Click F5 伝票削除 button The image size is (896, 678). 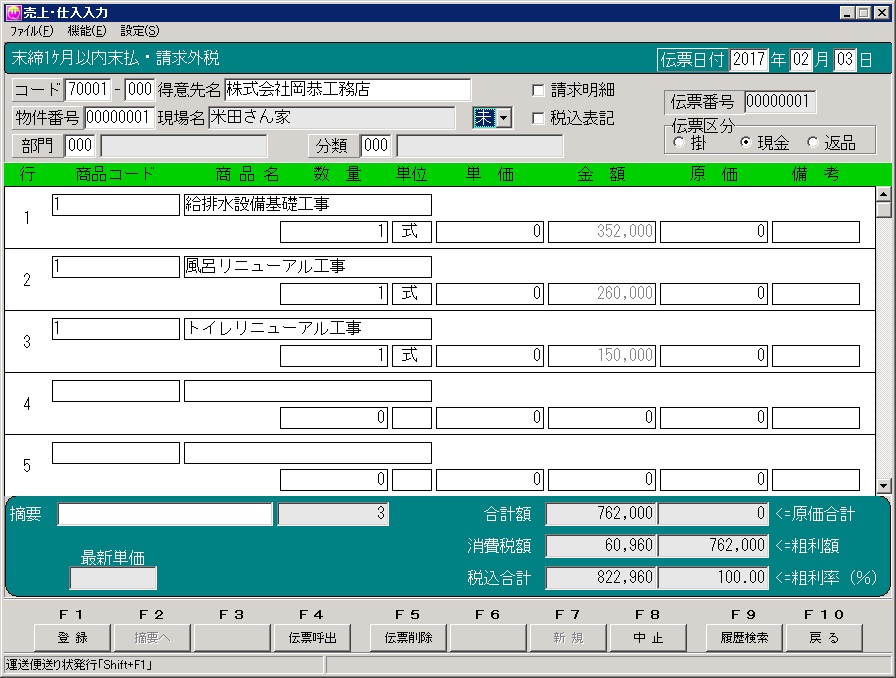tap(408, 637)
